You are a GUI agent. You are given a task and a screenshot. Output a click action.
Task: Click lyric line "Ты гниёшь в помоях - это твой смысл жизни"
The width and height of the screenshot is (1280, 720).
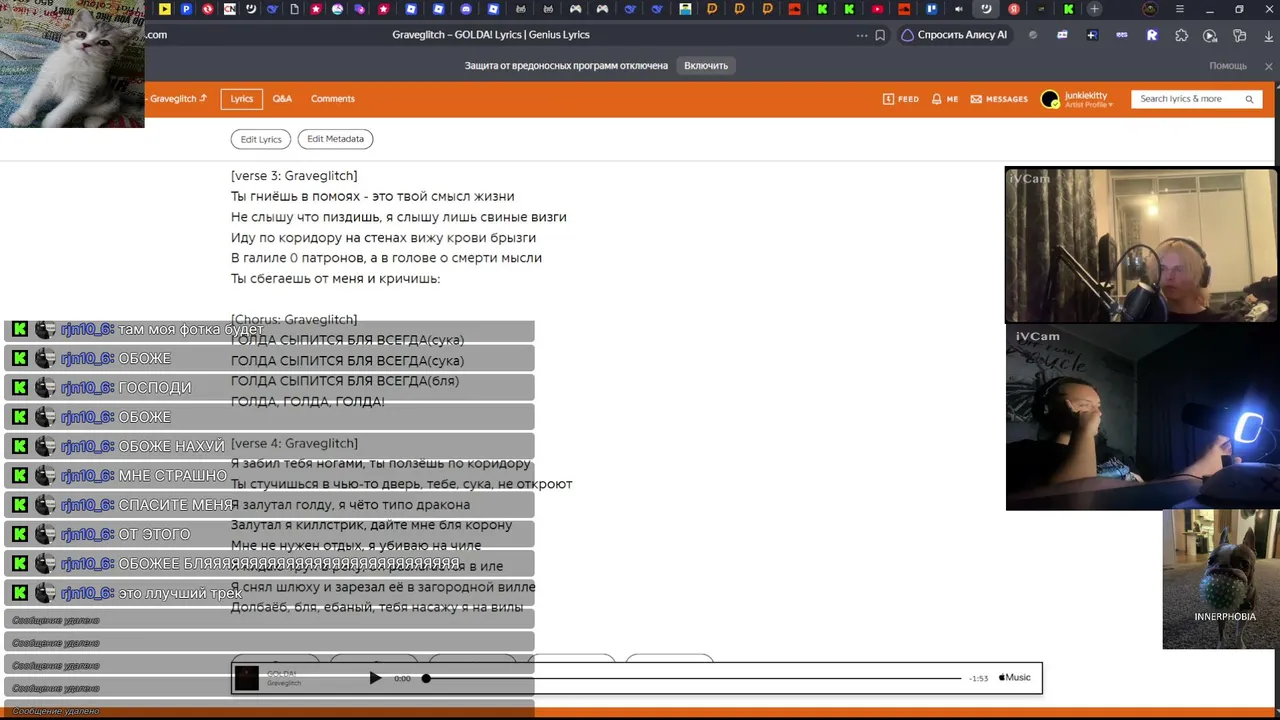coord(373,197)
